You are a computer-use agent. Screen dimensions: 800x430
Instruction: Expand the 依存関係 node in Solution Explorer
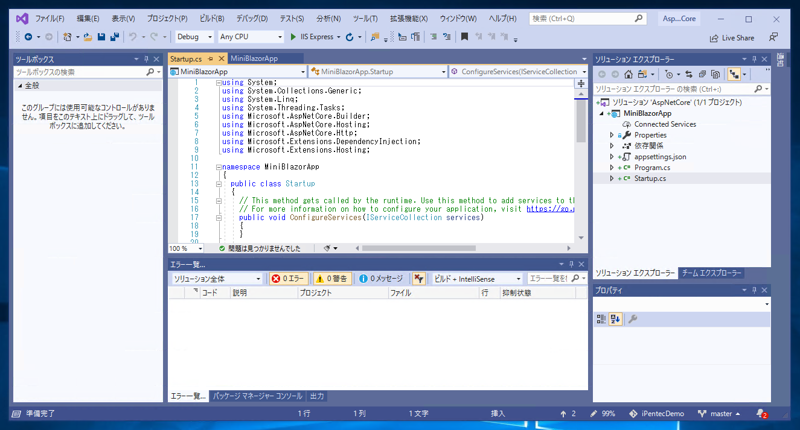point(611,146)
